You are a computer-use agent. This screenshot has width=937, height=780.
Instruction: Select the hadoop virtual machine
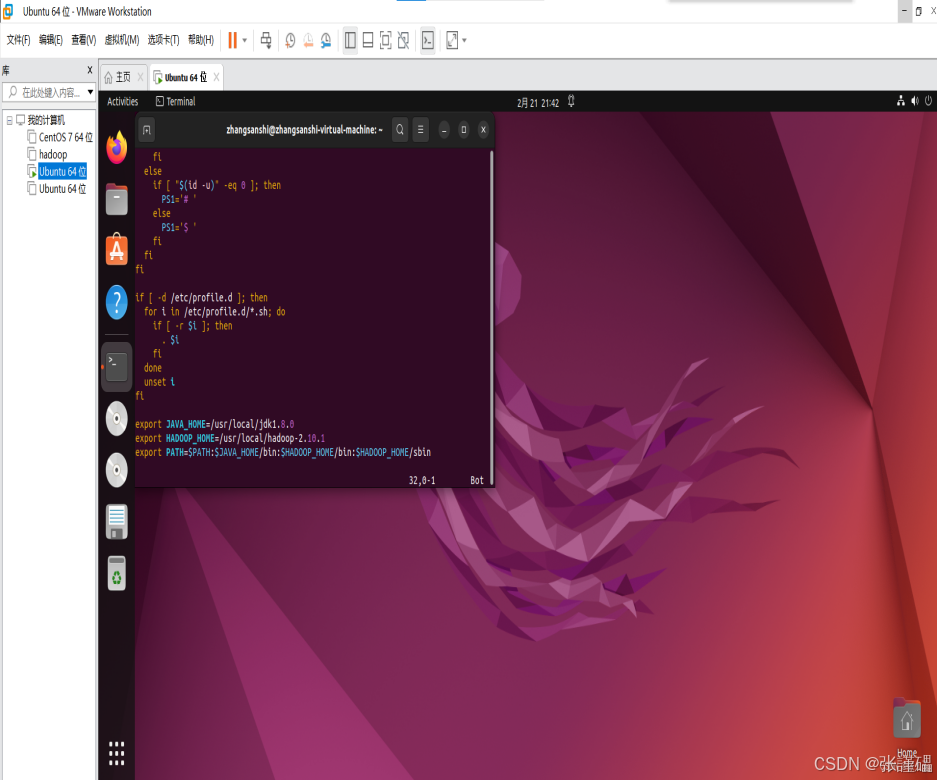pyautogui.click(x=53, y=155)
